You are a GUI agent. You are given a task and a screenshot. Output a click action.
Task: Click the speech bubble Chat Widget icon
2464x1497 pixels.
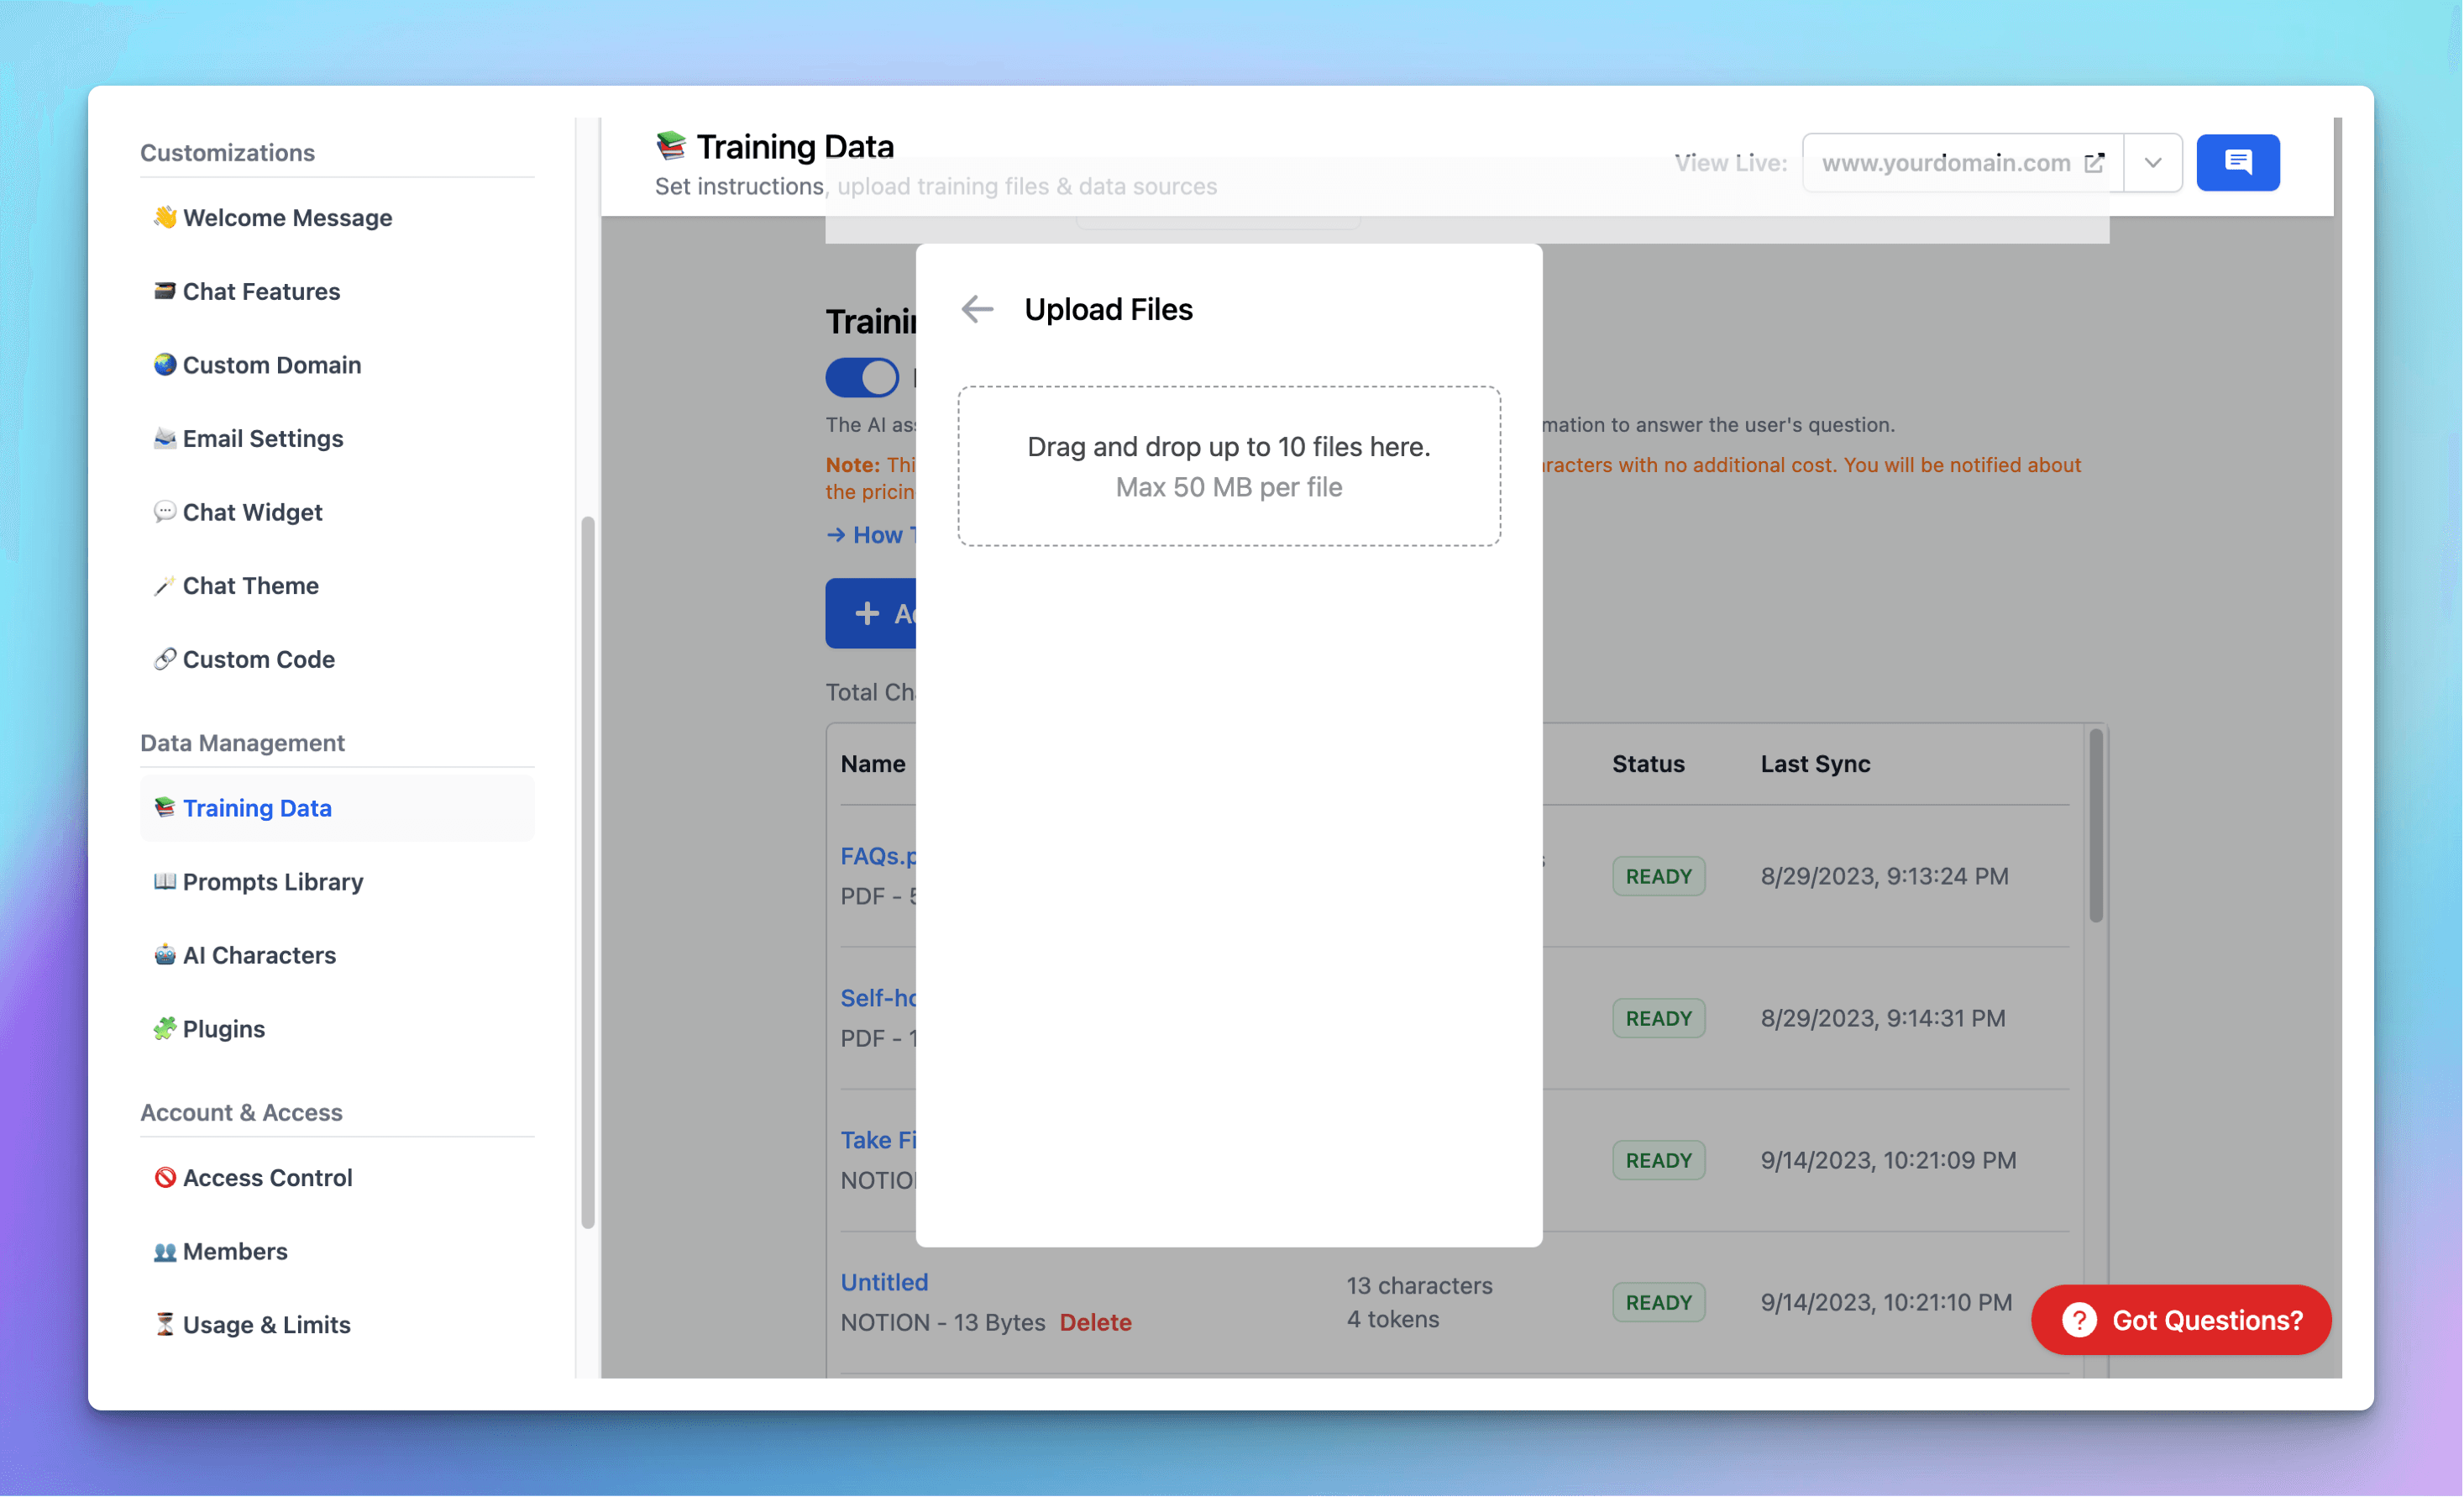pyautogui.click(x=165, y=512)
